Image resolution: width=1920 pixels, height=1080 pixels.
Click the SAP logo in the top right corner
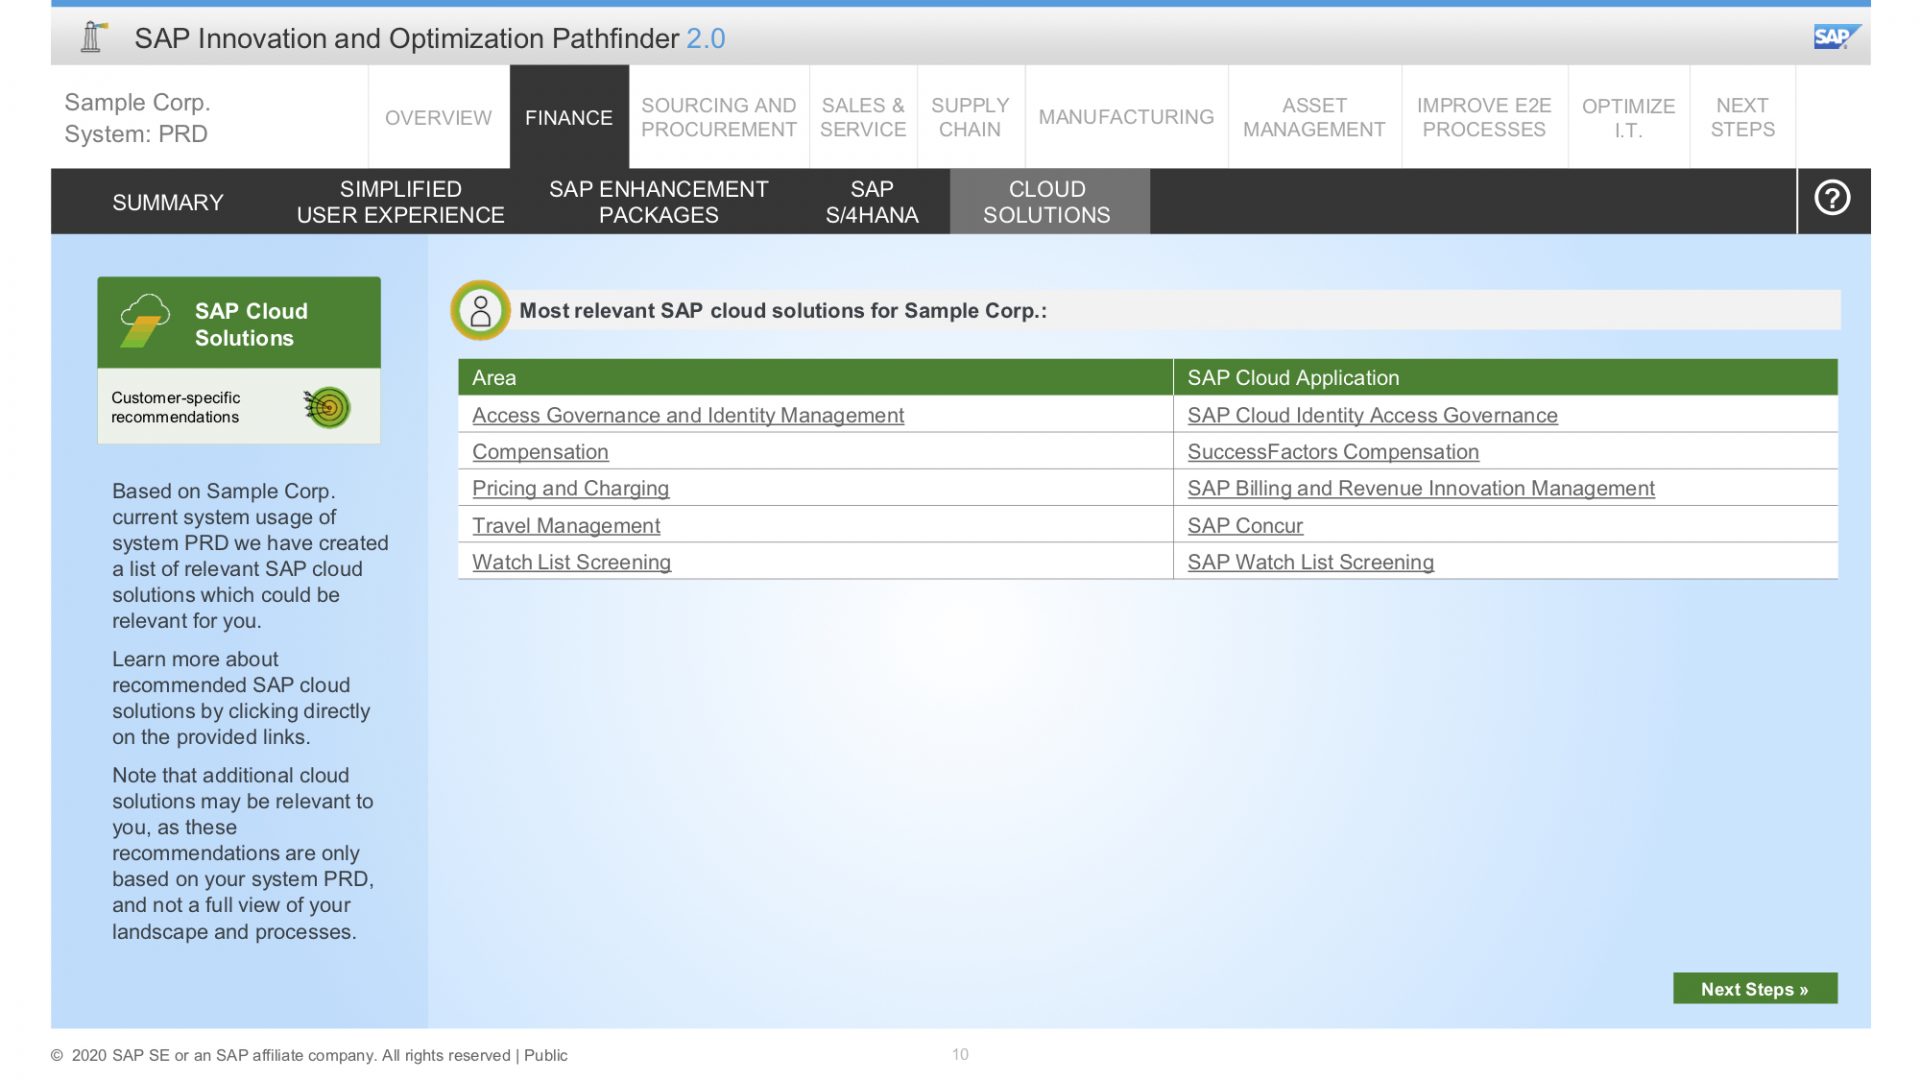click(1837, 36)
